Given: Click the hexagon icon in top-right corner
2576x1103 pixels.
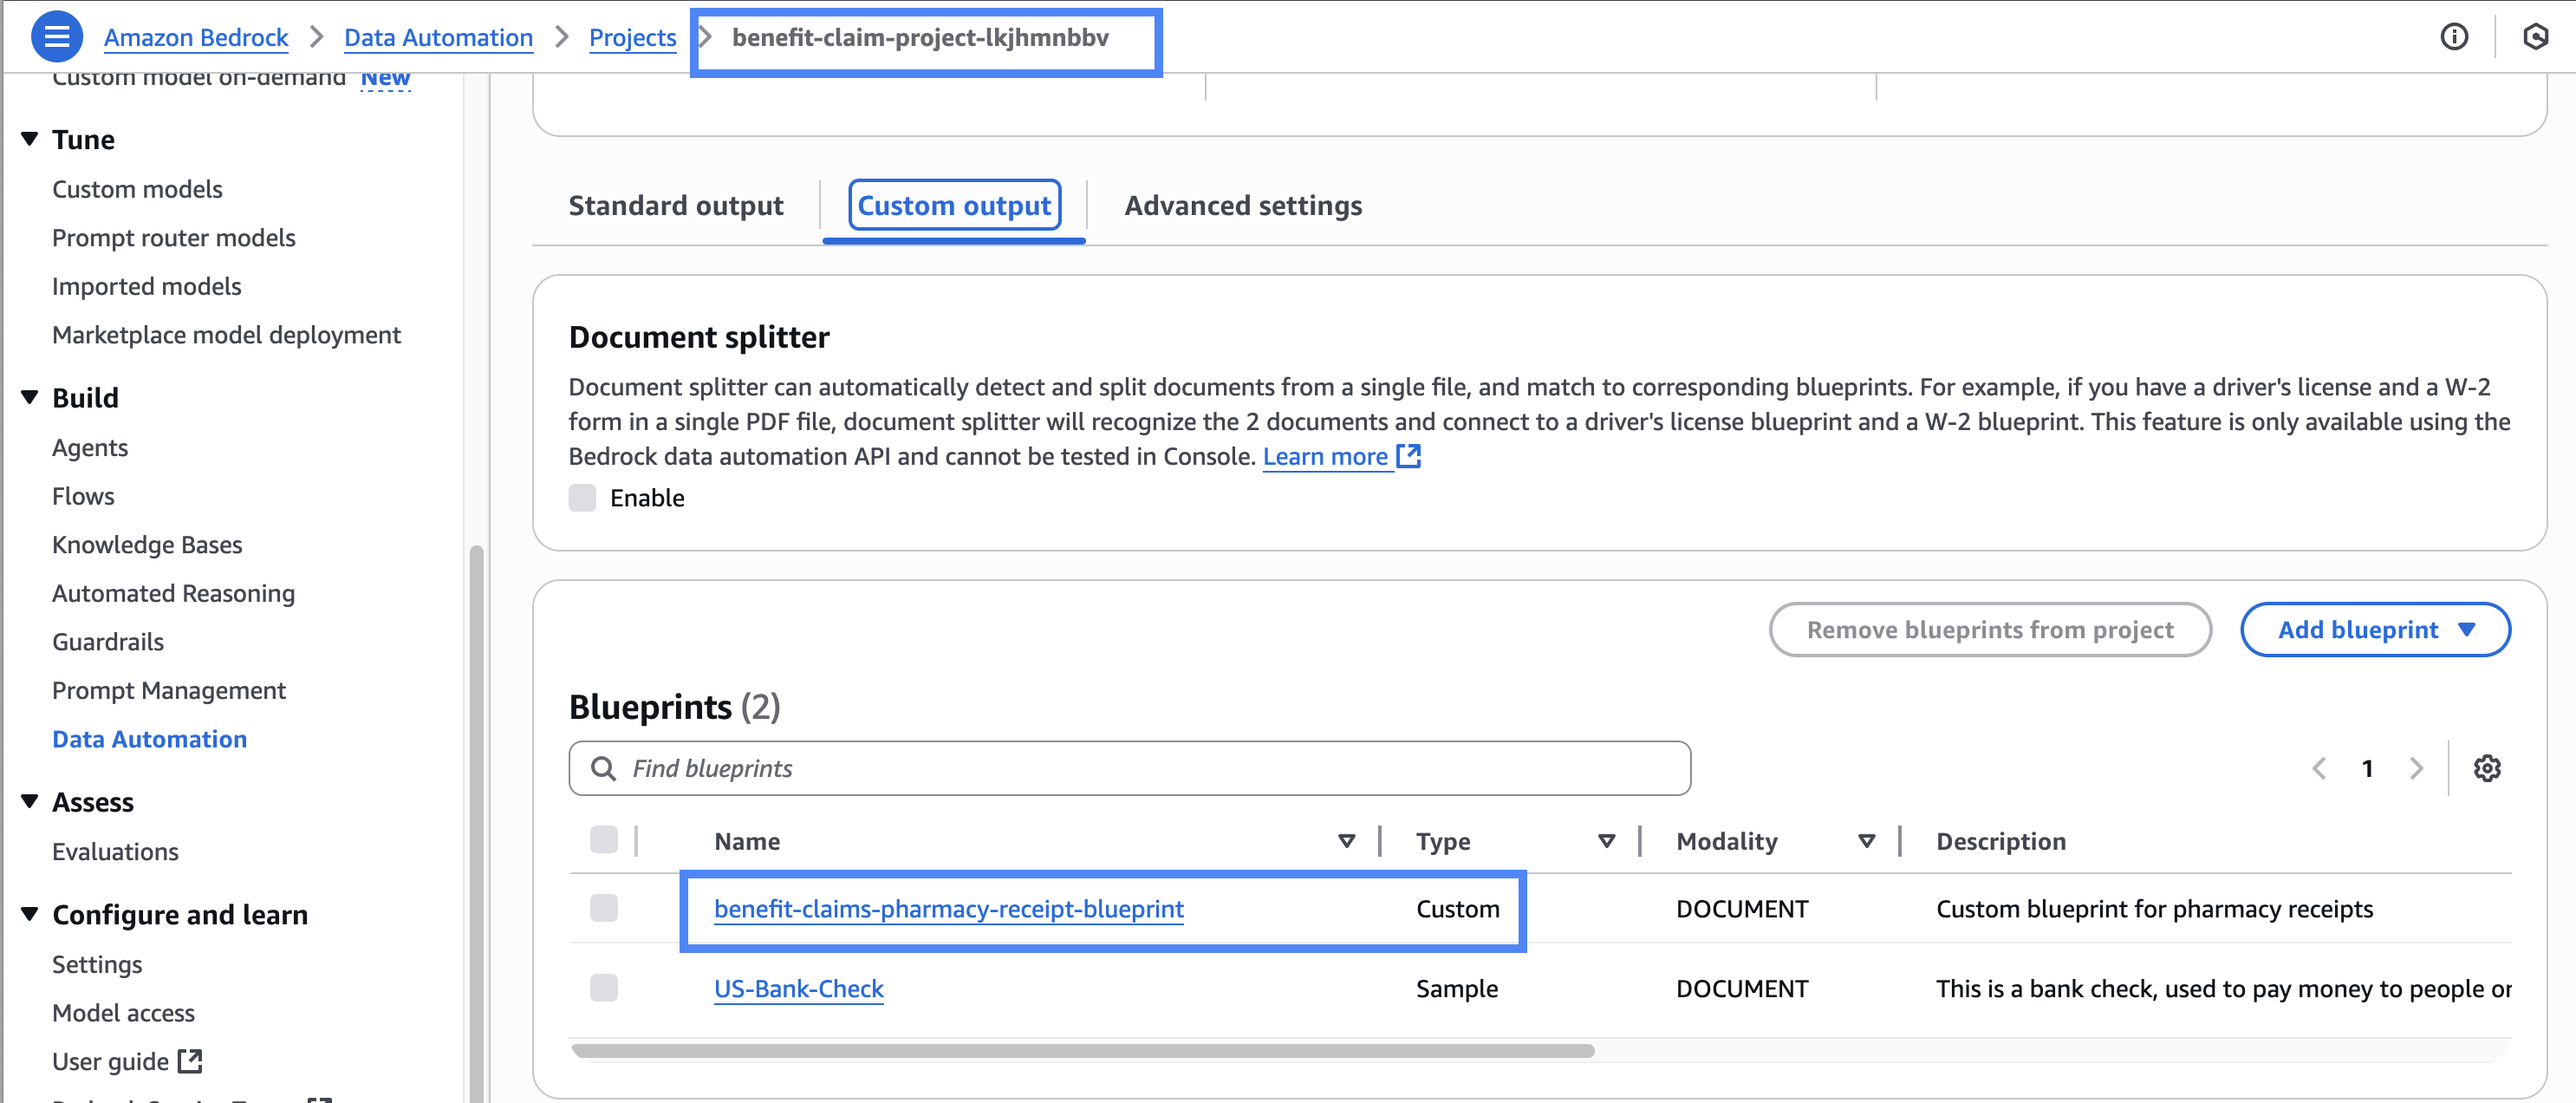Looking at the screenshot, I should (2535, 37).
